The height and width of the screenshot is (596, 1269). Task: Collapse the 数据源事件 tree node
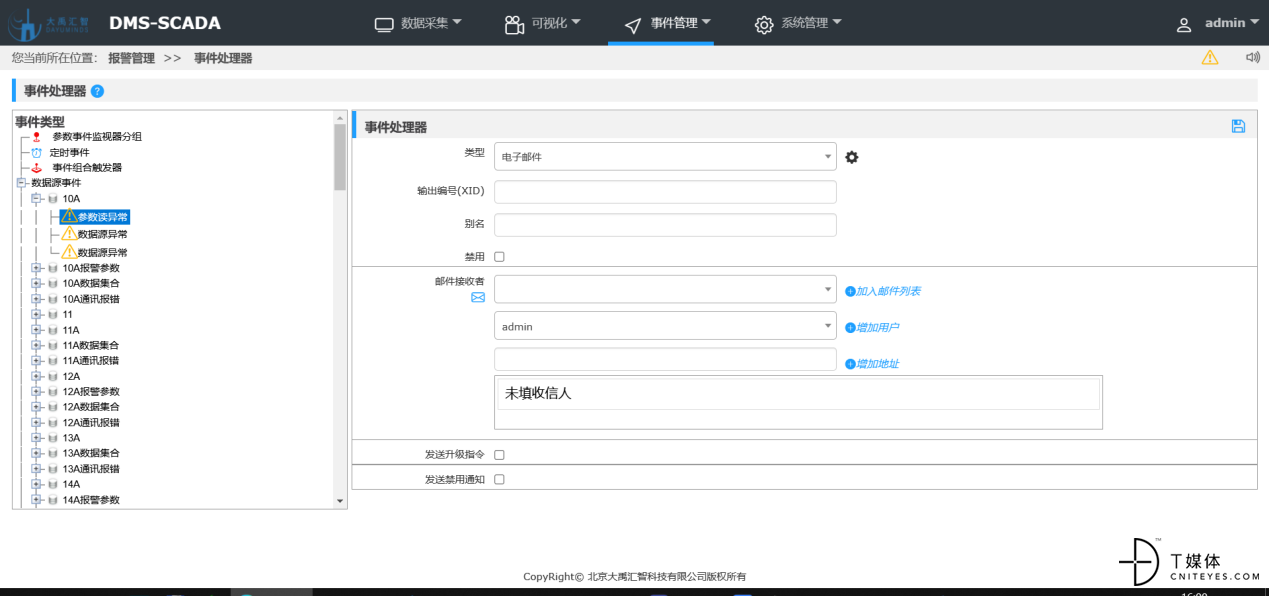(x=21, y=183)
